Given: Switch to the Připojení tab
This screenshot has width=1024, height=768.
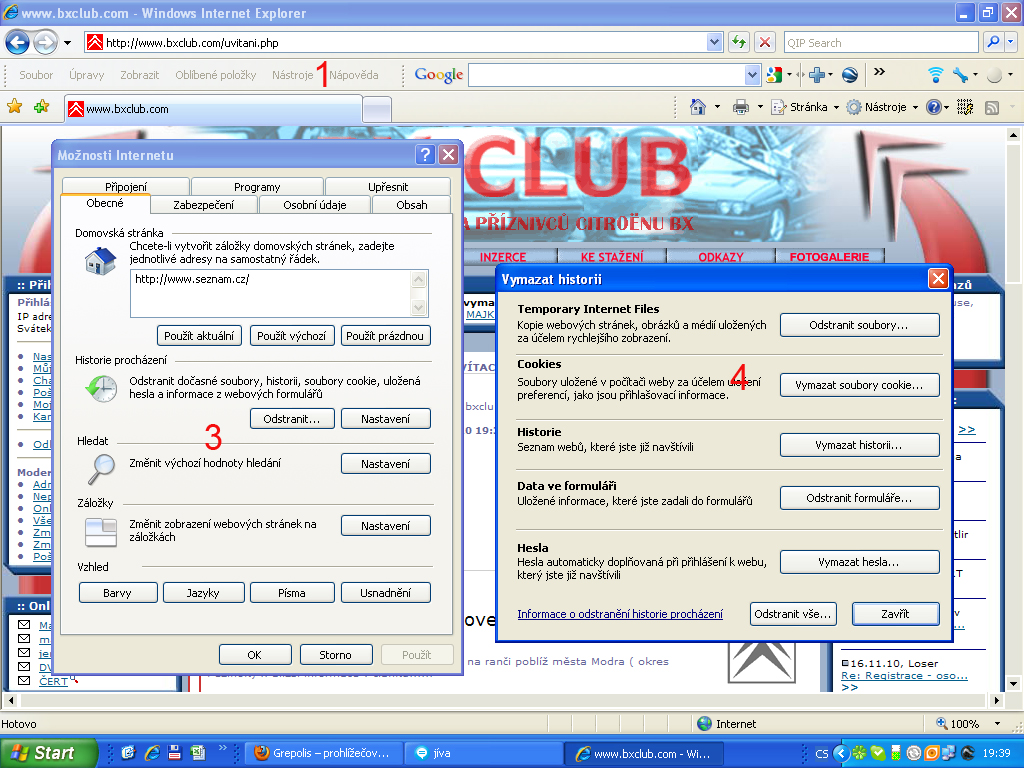Looking at the screenshot, I should 126,186.
